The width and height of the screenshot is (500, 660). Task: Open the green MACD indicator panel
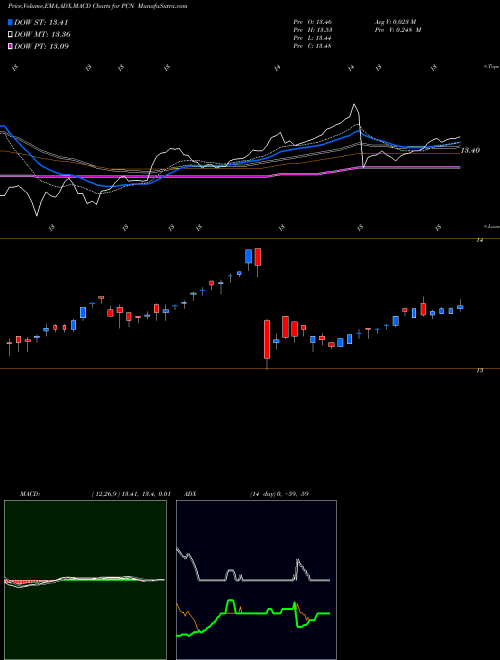pyautogui.click(x=85, y=580)
